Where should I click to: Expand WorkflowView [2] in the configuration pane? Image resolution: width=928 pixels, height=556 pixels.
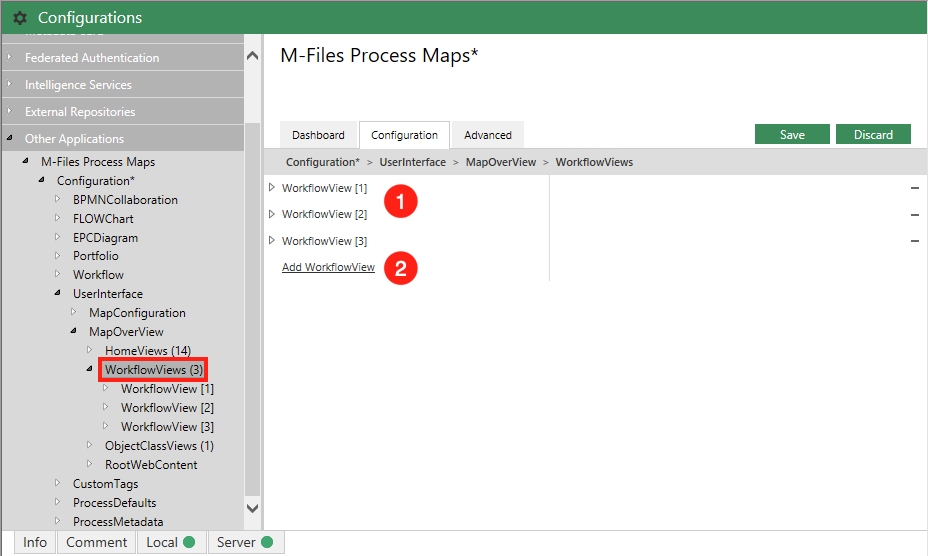pyautogui.click(x=272, y=214)
